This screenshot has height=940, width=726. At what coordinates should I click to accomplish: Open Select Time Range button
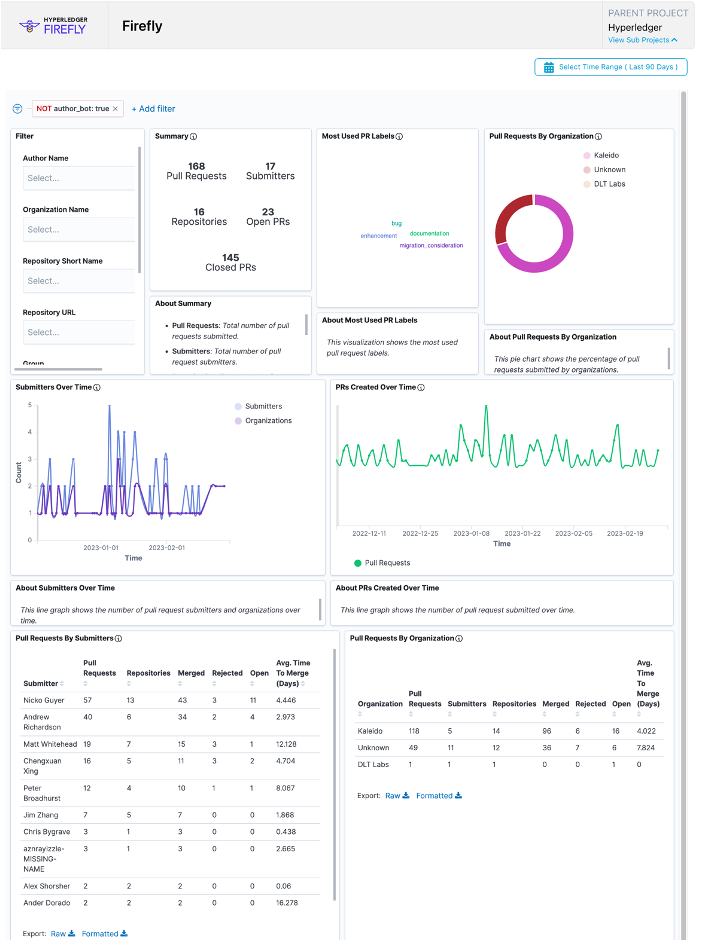[x=610, y=67]
